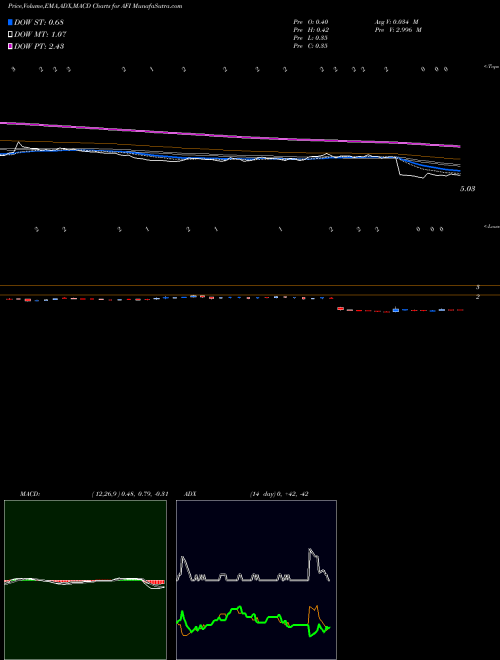
Task: Open the ADX indicator chart panel
Action: click(x=256, y=580)
